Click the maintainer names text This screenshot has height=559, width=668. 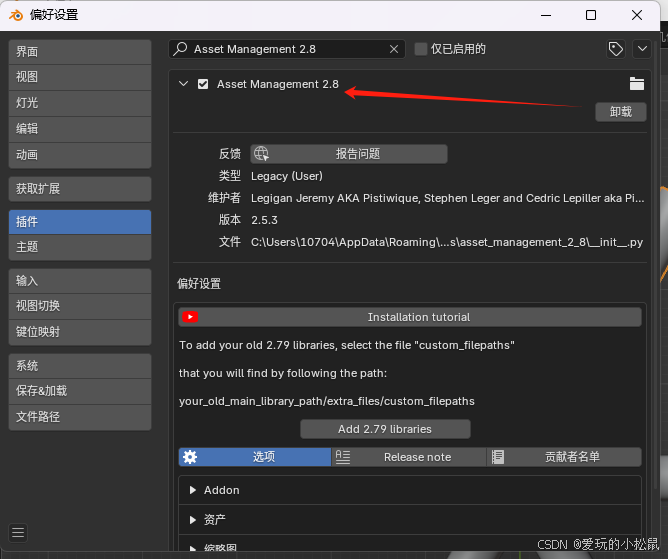(x=447, y=199)
